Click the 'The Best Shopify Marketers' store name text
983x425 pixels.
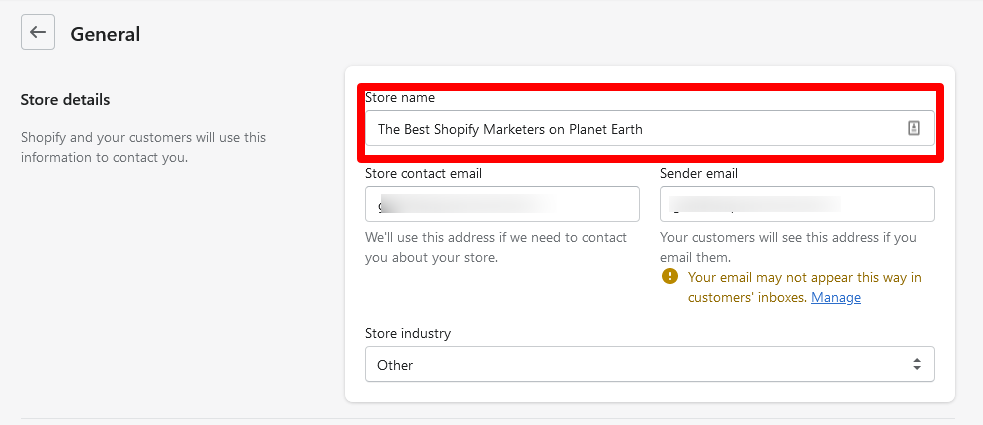(510, 129)
